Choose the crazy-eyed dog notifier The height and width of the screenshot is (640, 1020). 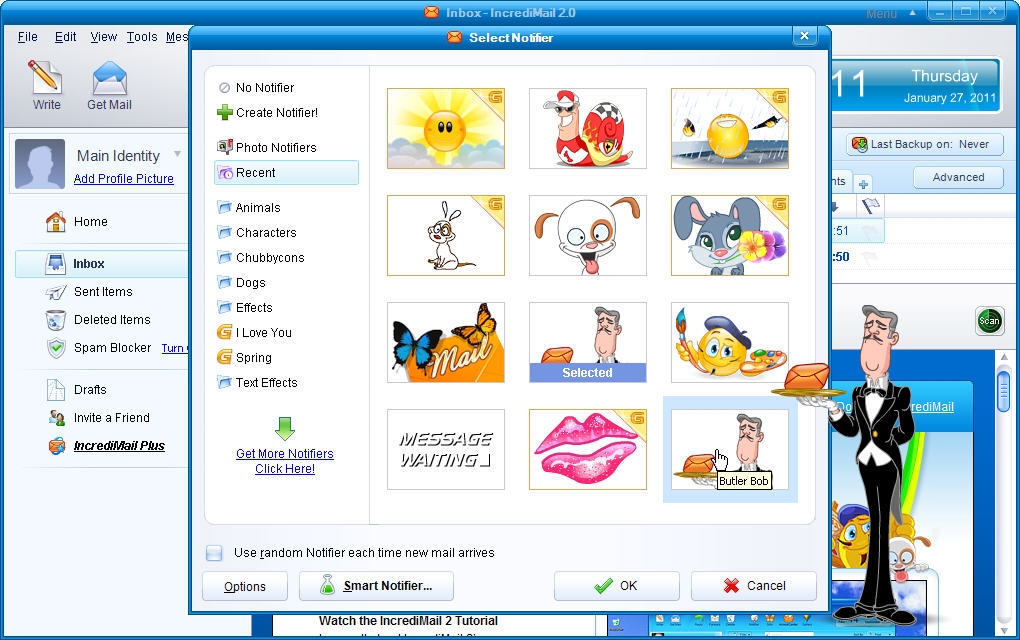pos(587,235)
